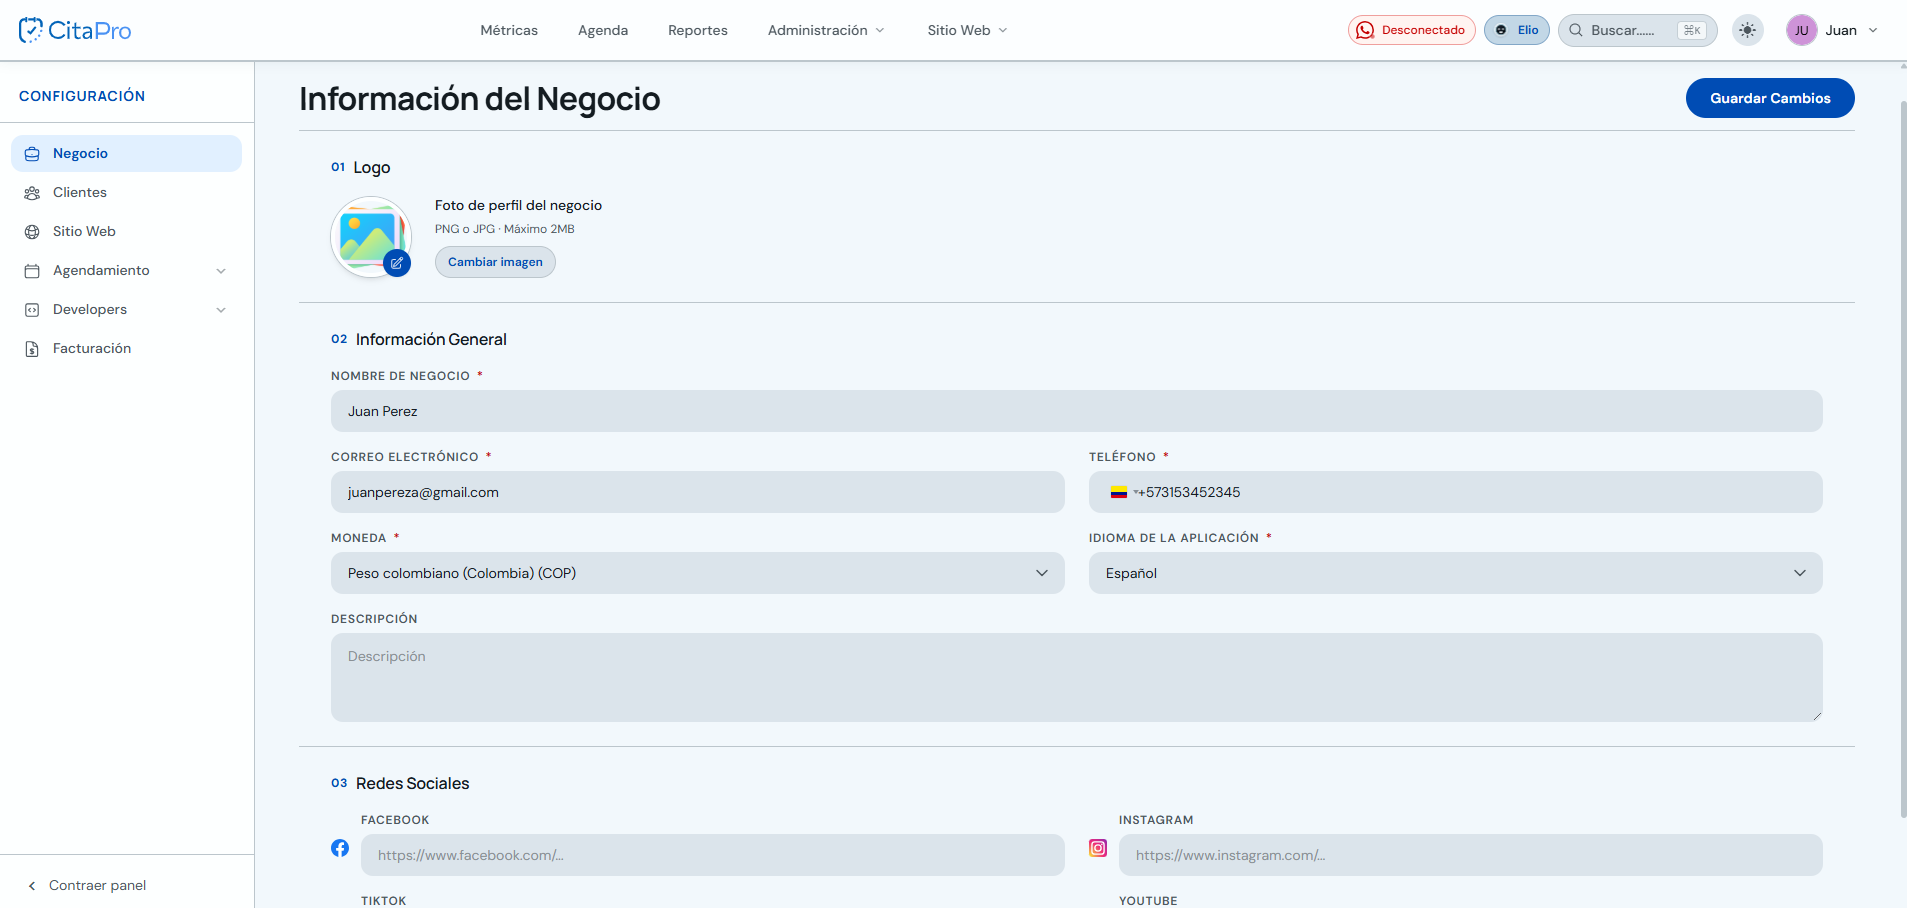Image resolution: width=1907 pixels, height=908 pixels.
Task: Expand the Agendamiento chevron
Action: click(221, 270)
